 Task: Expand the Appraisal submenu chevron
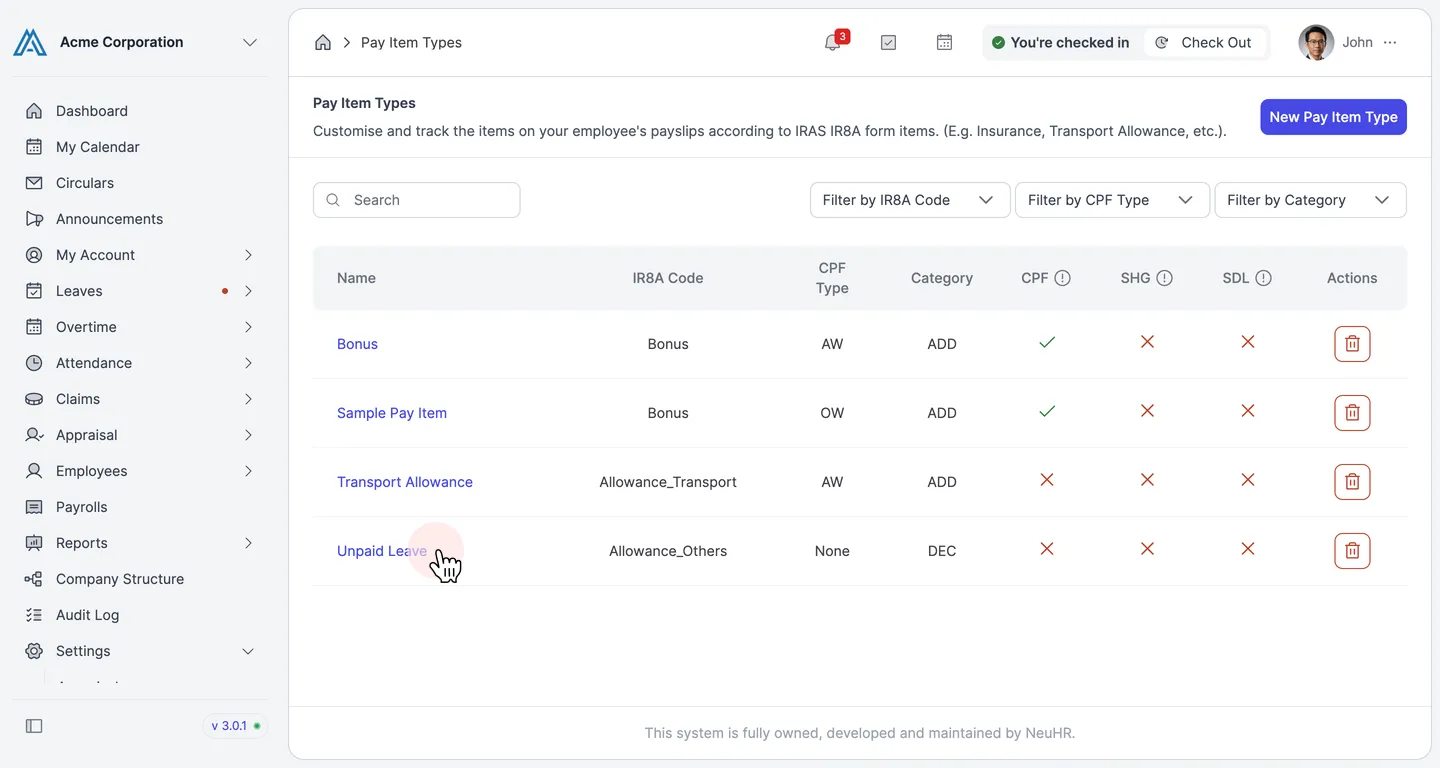(248, 435)
